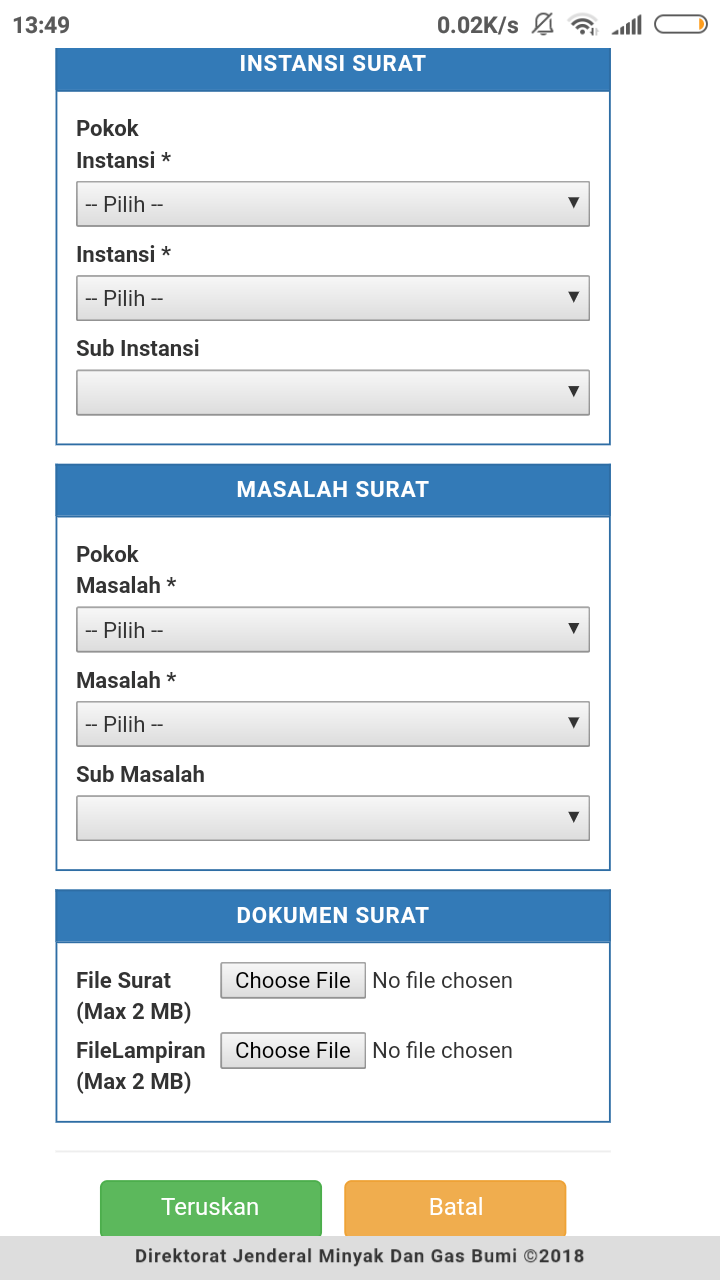The width and height of the screenshot is (720, 1280).
Task: Tap the battery indicator icon
Action: click(x=680, y=24)
